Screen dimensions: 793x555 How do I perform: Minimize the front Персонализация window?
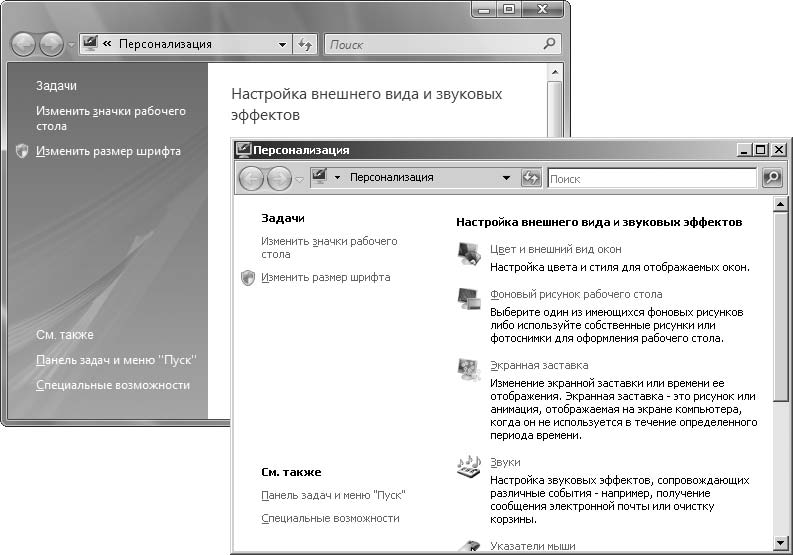point(744,150)
